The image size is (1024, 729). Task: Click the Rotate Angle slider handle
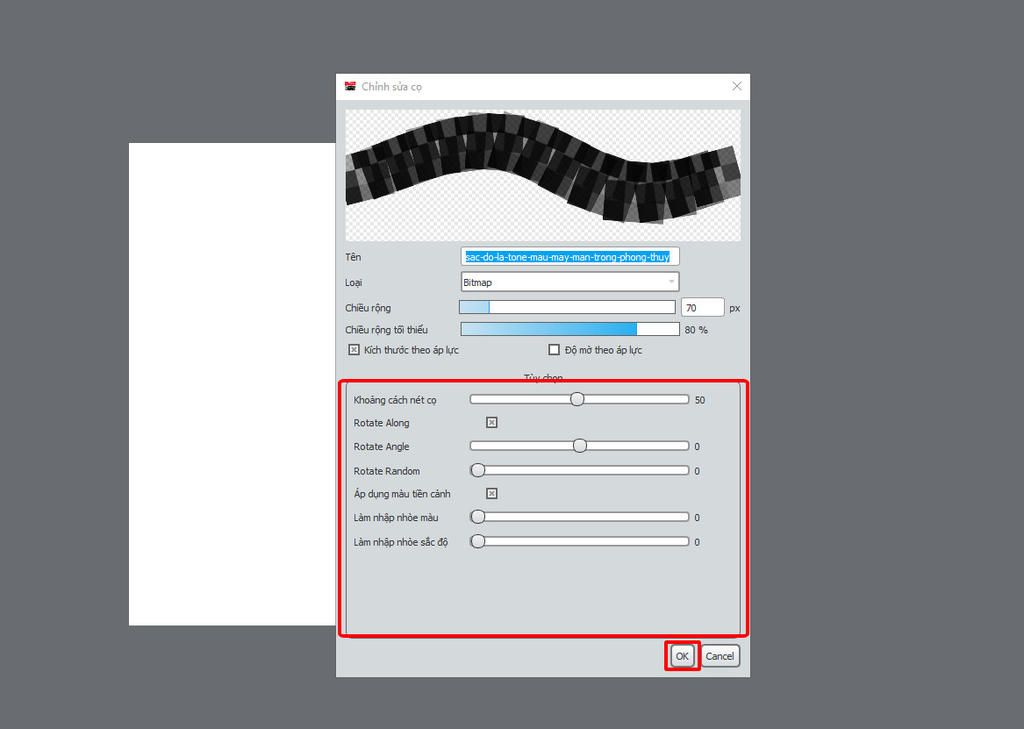tap(580, 446)
